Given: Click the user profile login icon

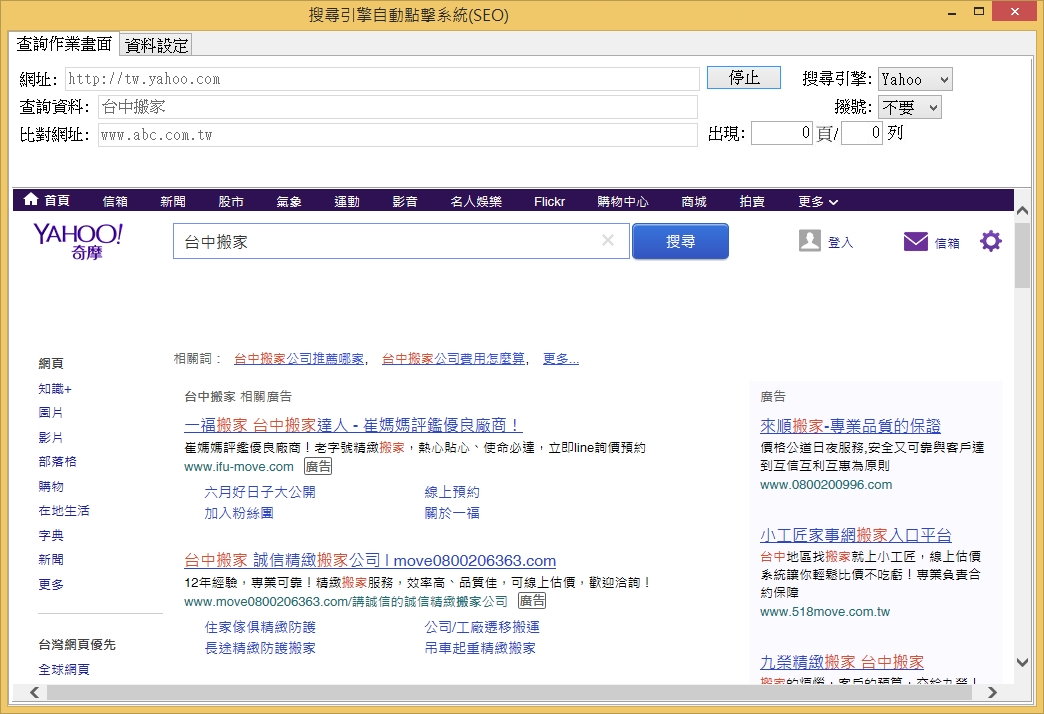Looking at the screenshot, I should coord(810,240).
